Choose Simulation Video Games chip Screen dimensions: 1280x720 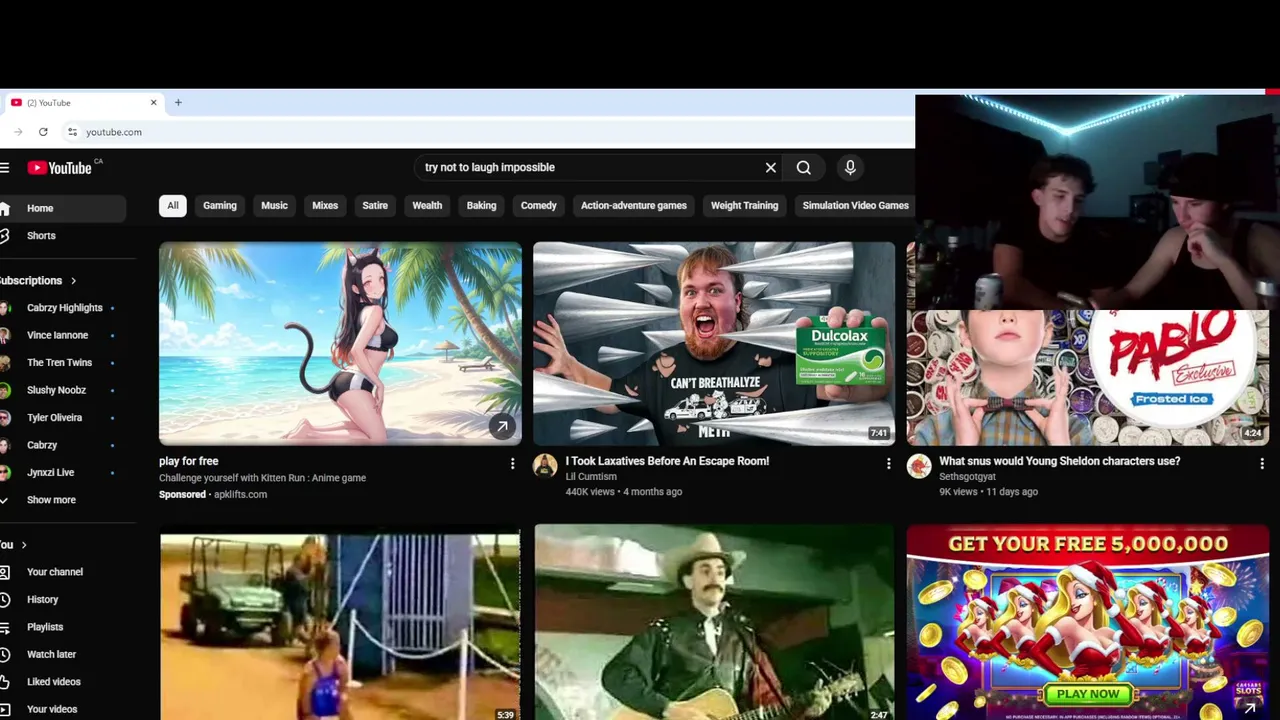(855, 206)
